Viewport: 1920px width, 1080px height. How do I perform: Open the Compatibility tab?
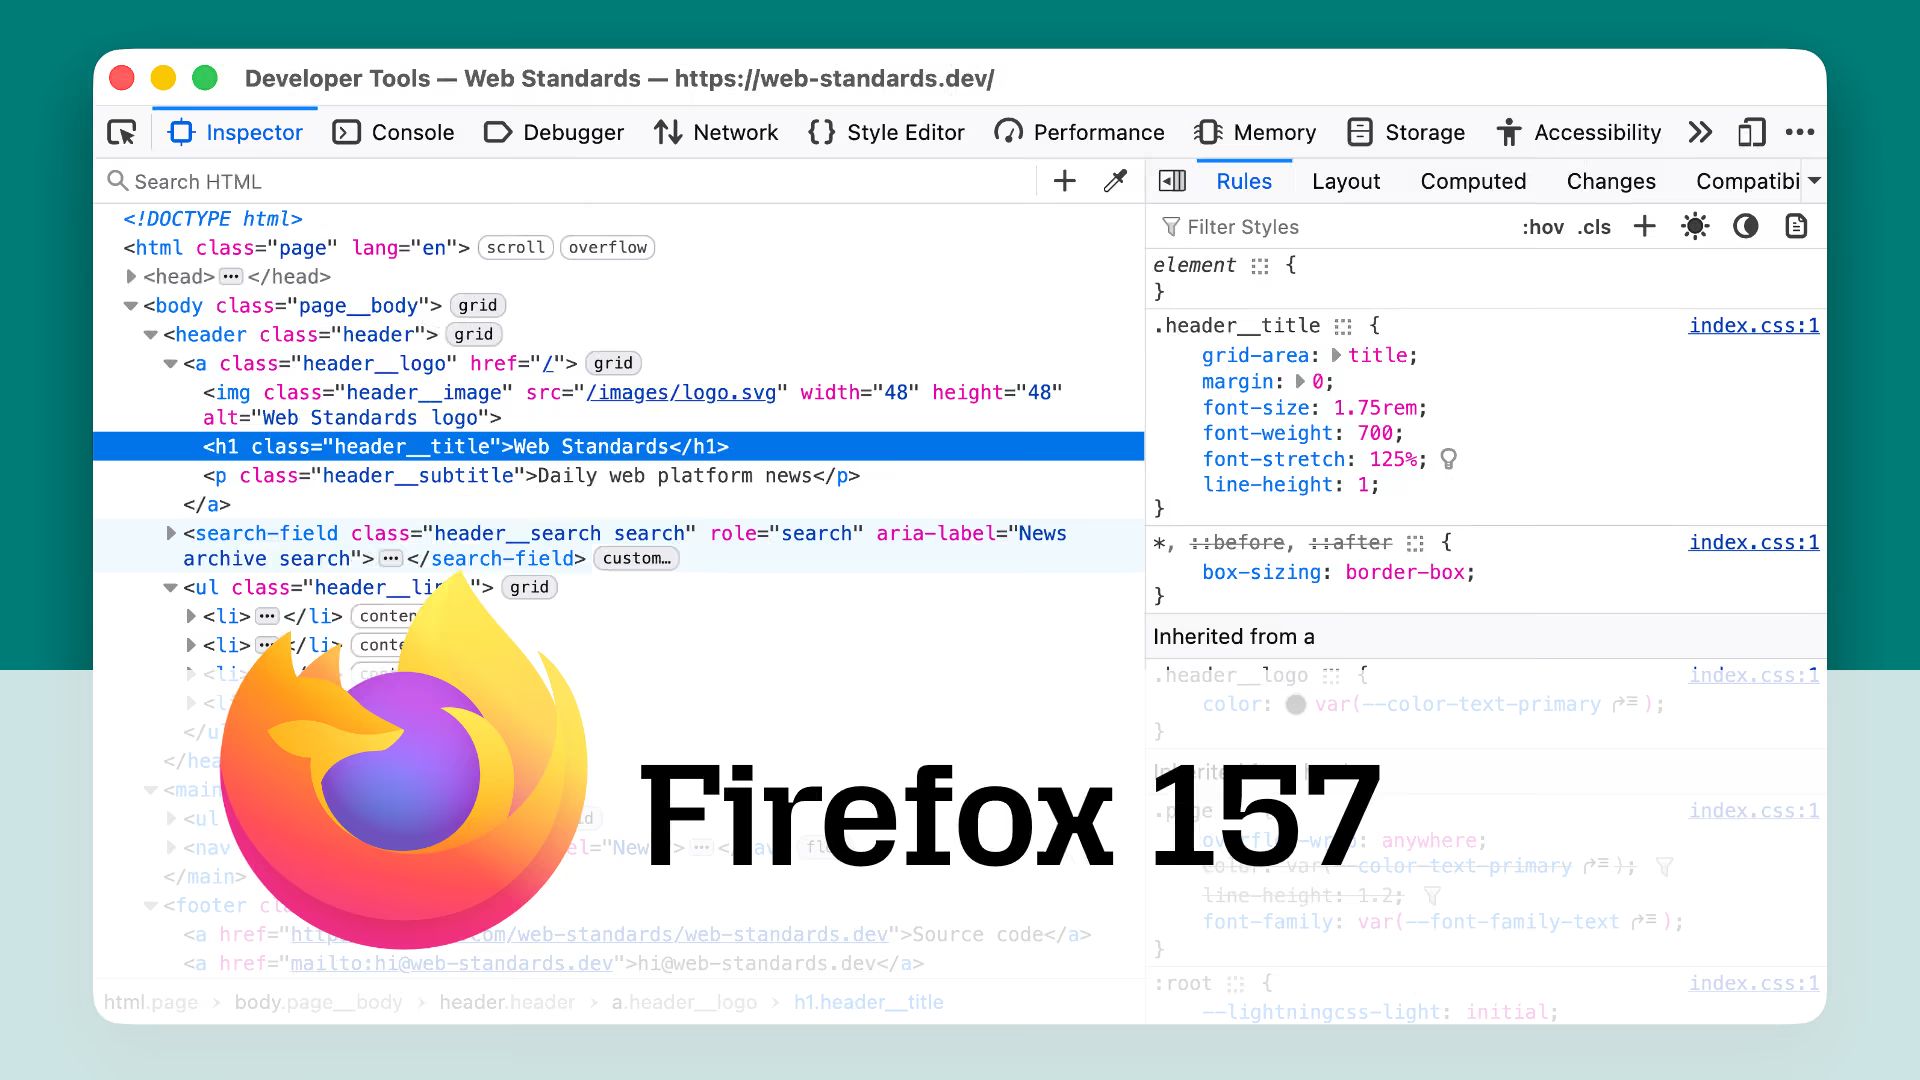click(1748, 181)
